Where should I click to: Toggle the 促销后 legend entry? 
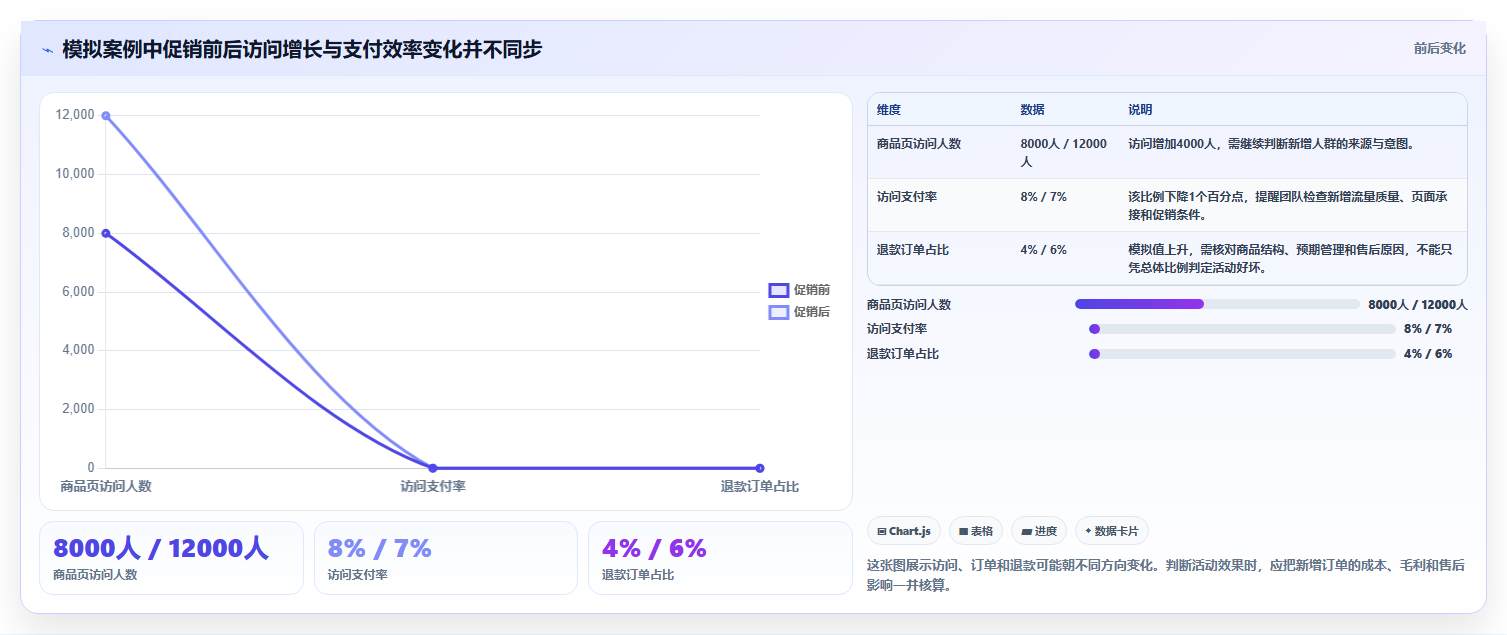point(799,312)
